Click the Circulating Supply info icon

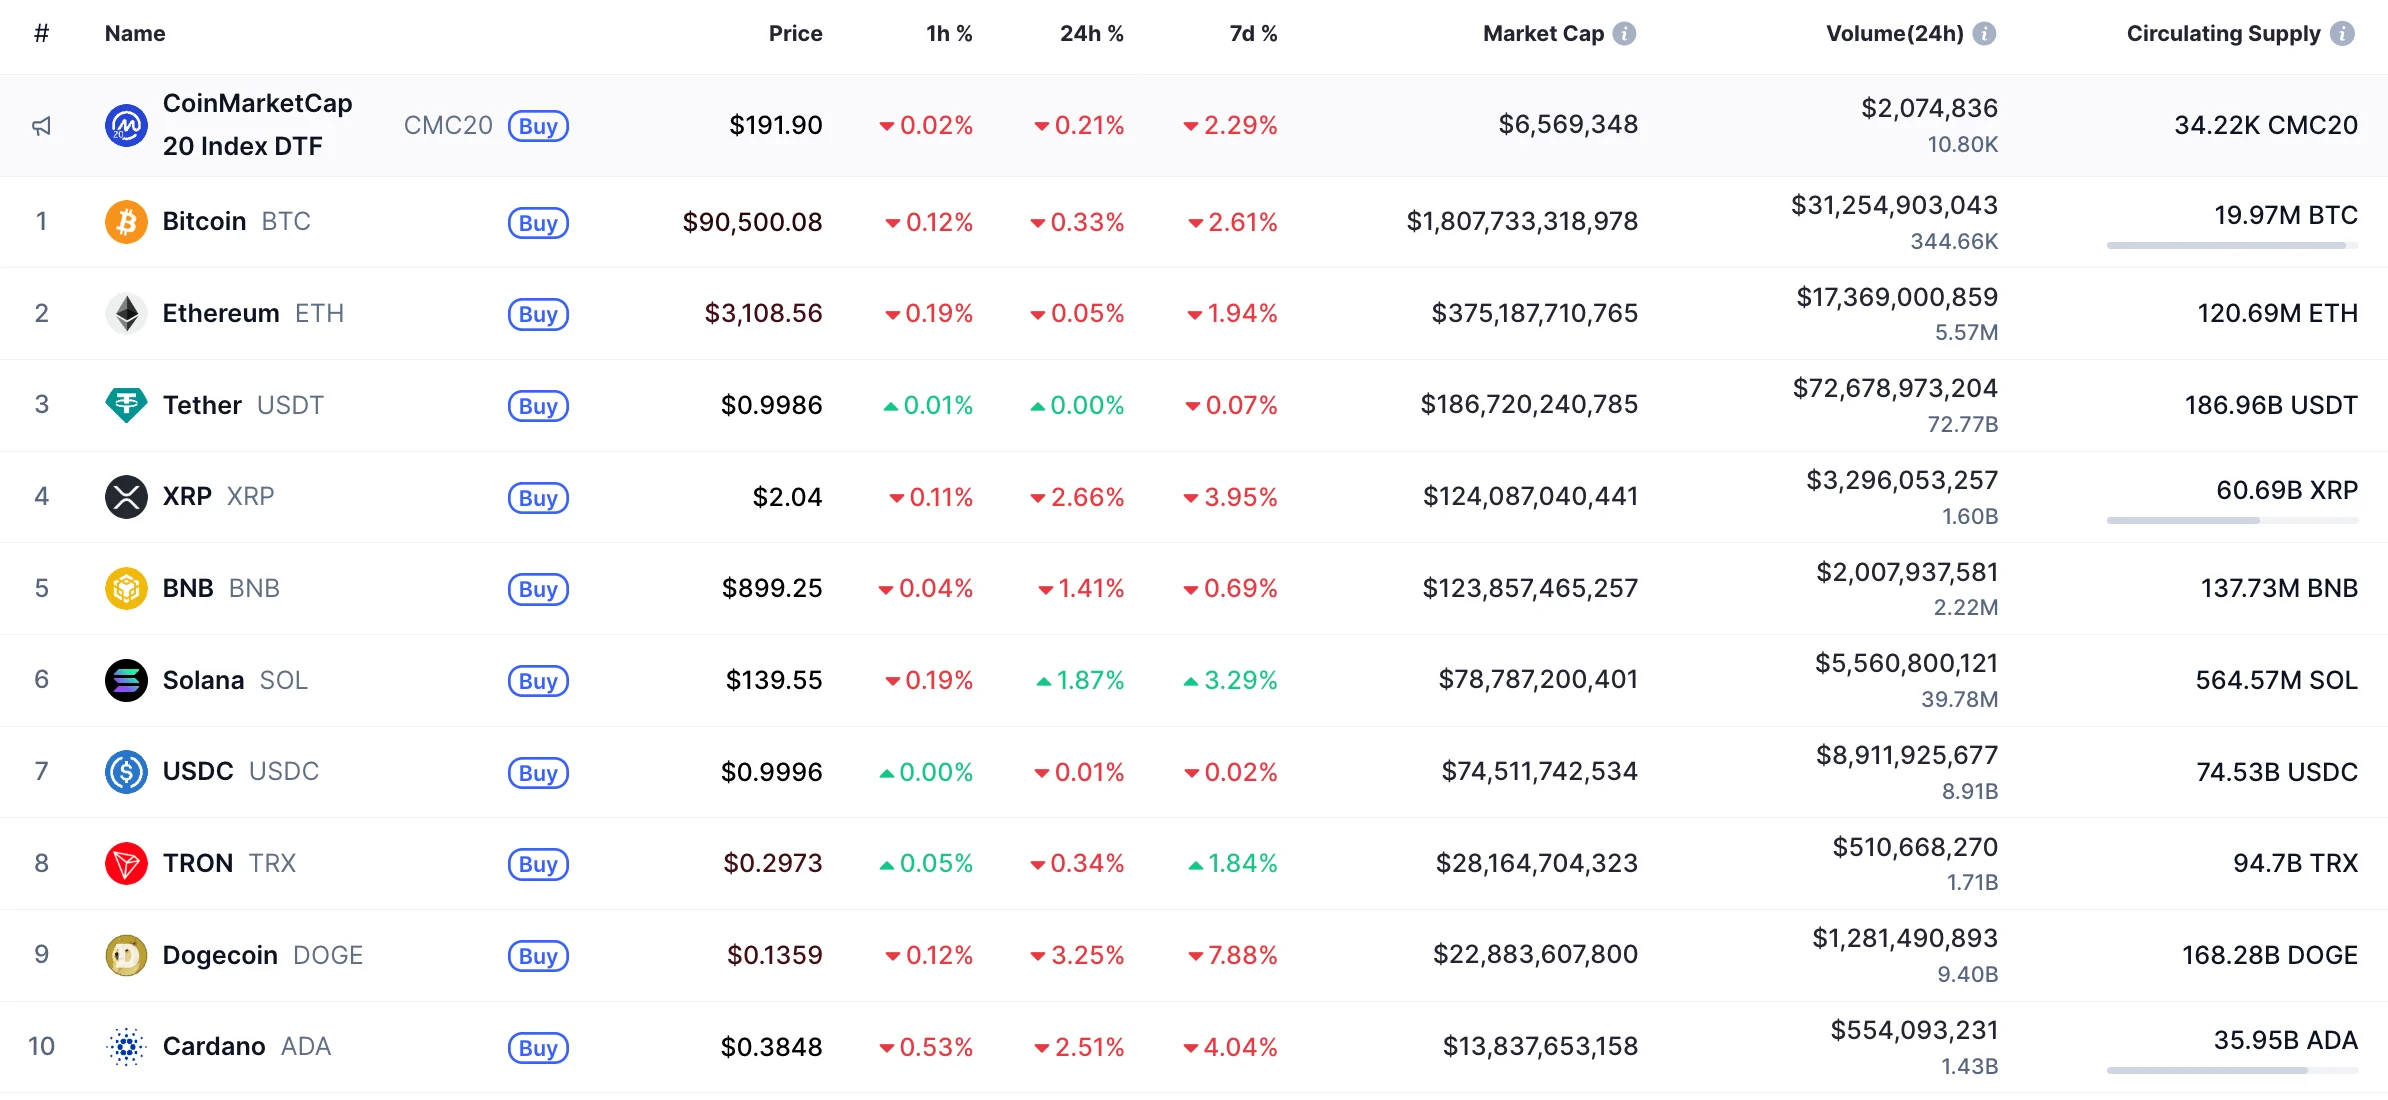[x=2342, y=34]
